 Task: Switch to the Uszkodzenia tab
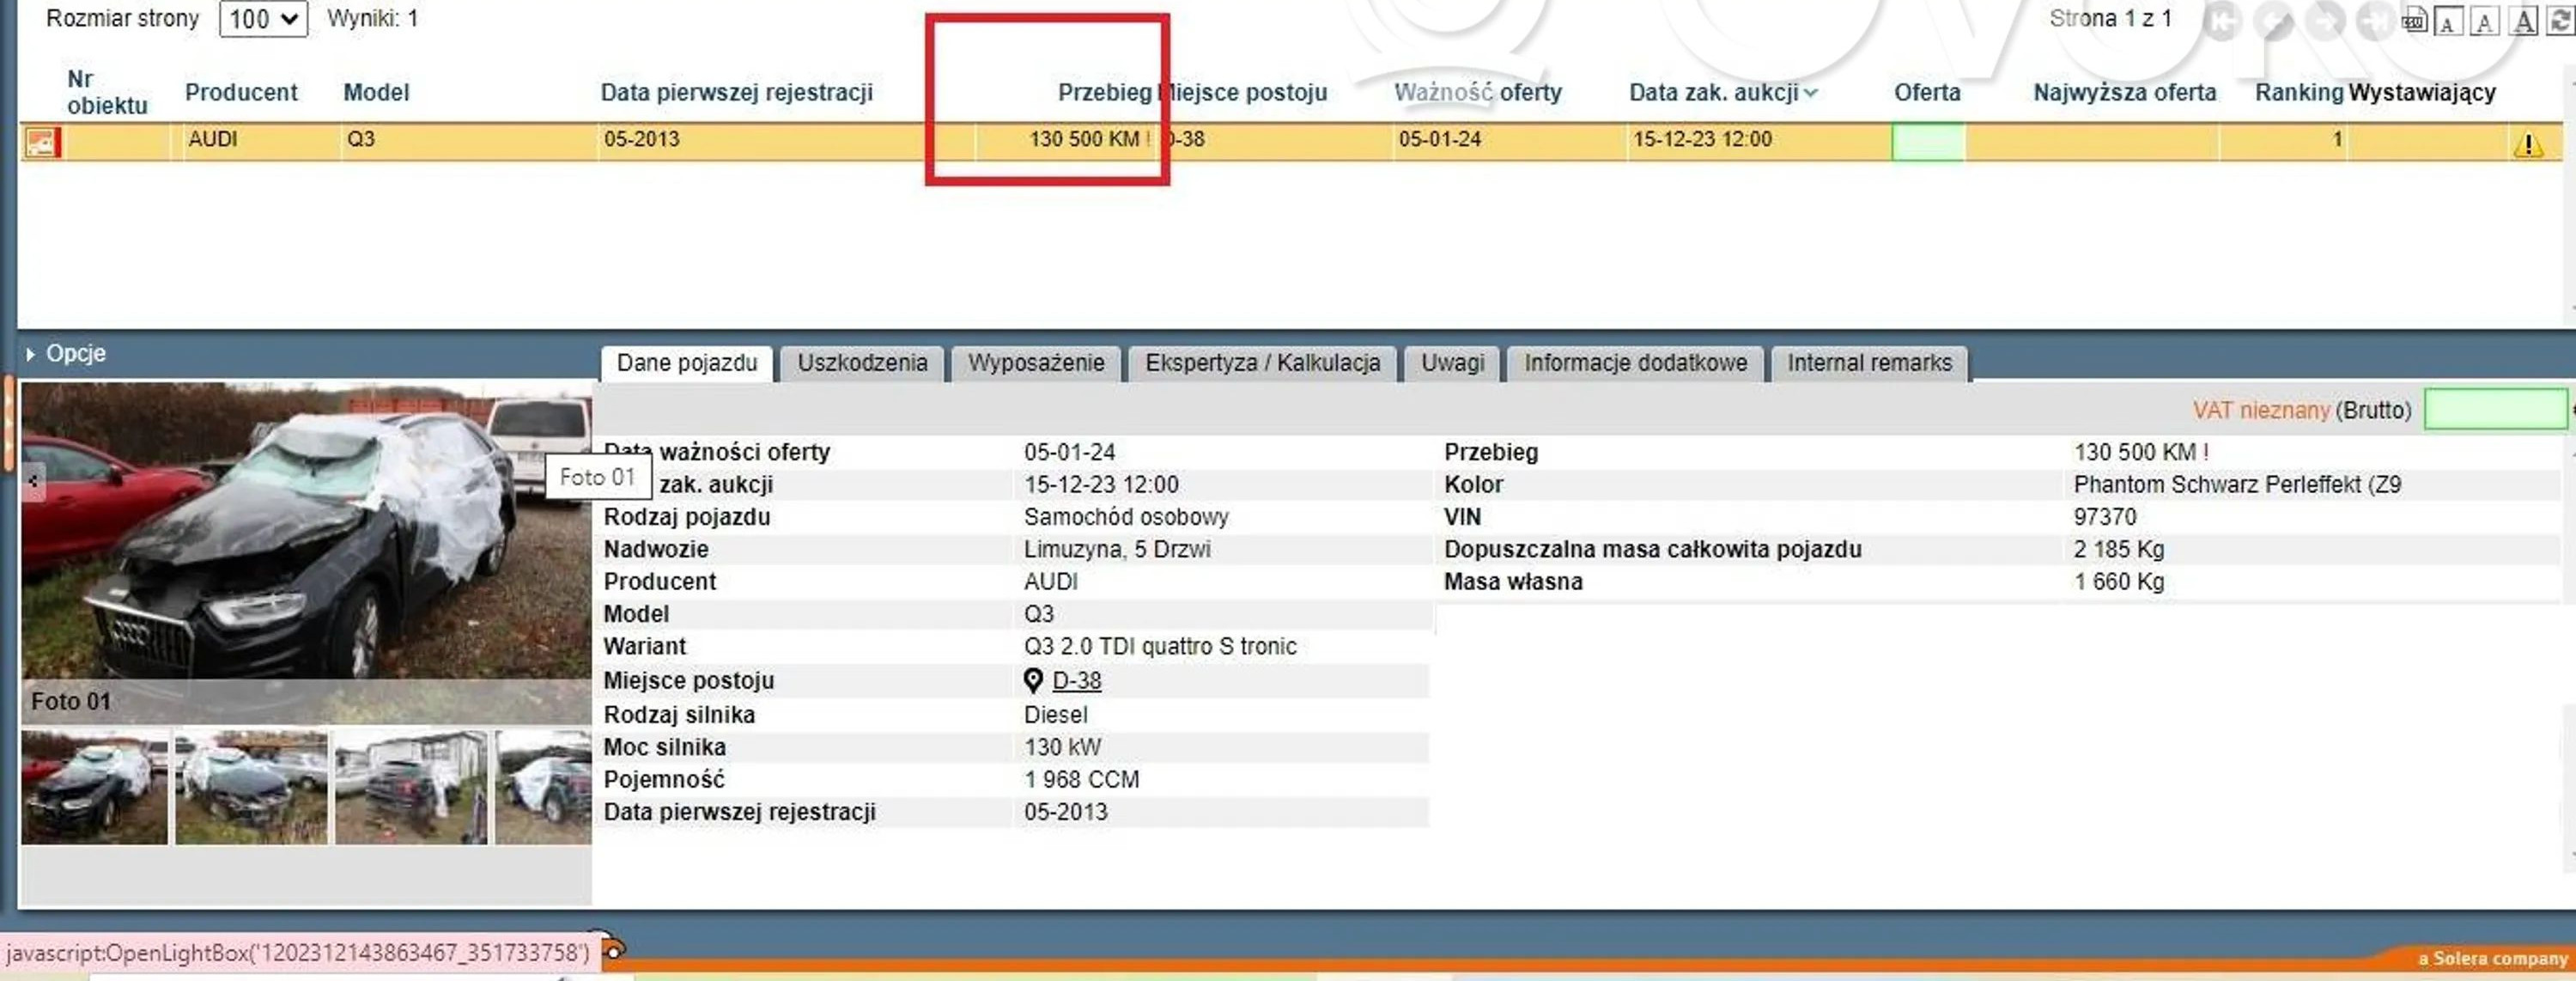[862, 363]
